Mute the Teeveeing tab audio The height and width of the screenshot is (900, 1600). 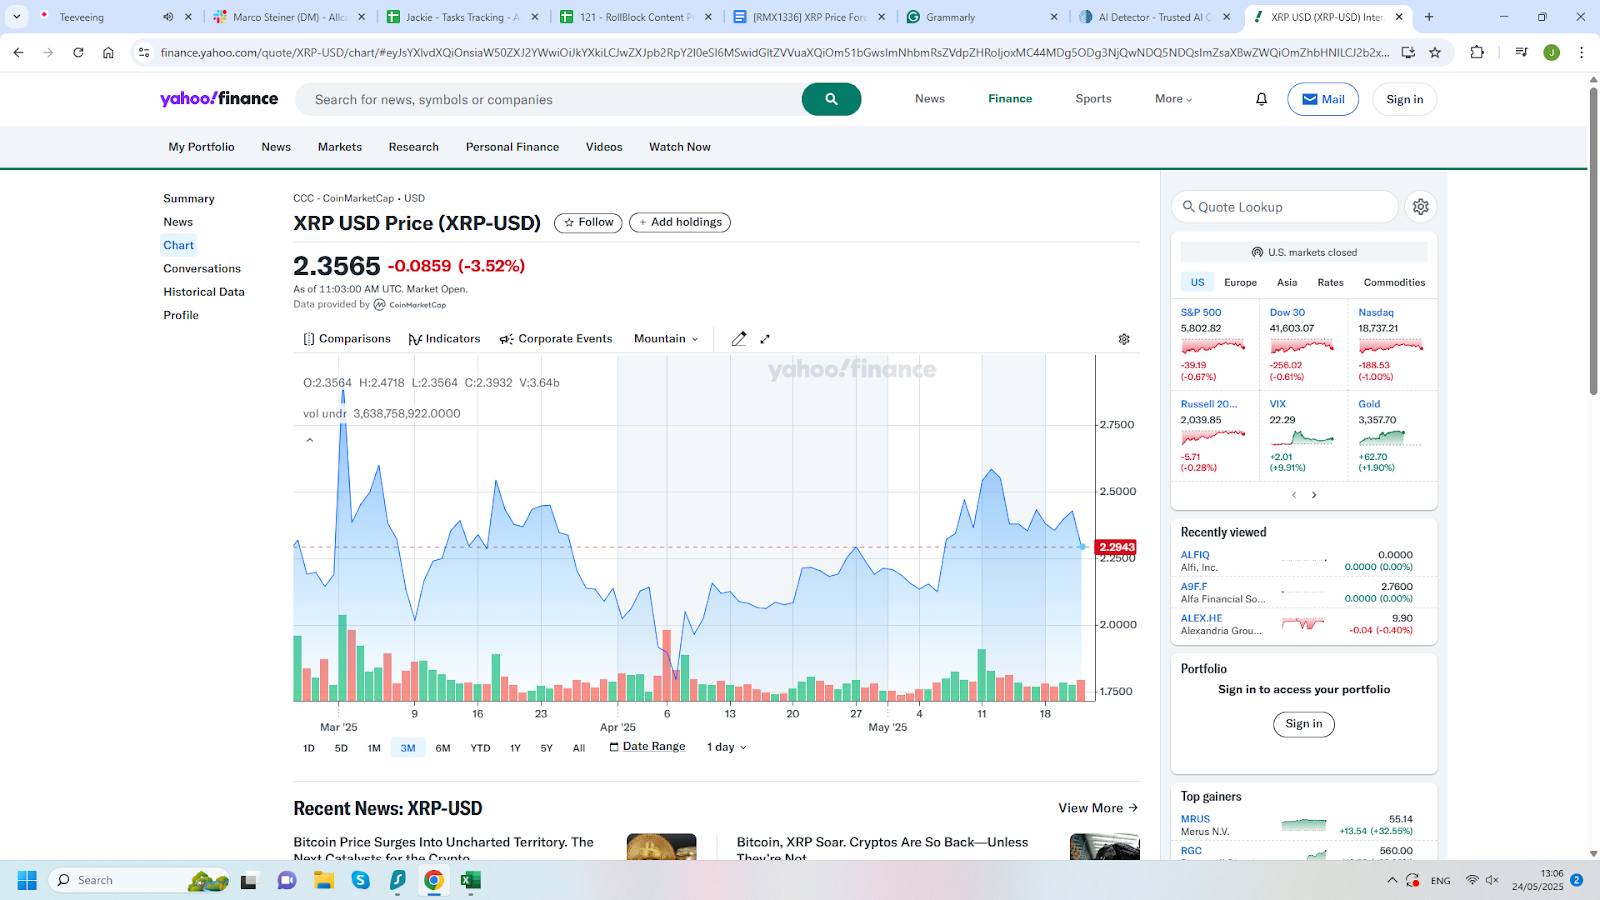[x=168, y=17]
